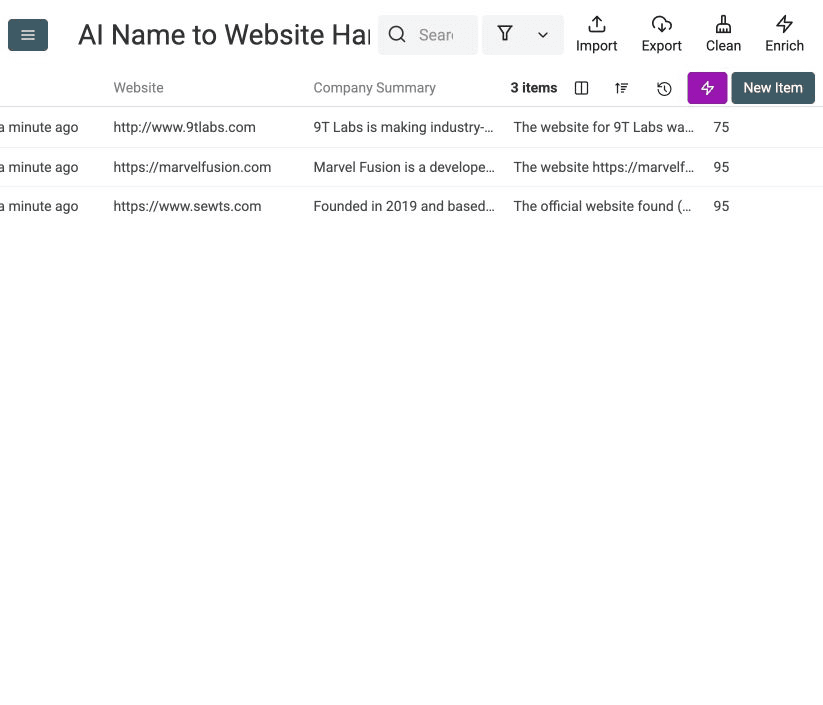The height and width of the screenshot is (705, 823).
Task: Click 'a minute ago' in the 9tlabs row
Action: pyautogui.click(x=39, y=127)
